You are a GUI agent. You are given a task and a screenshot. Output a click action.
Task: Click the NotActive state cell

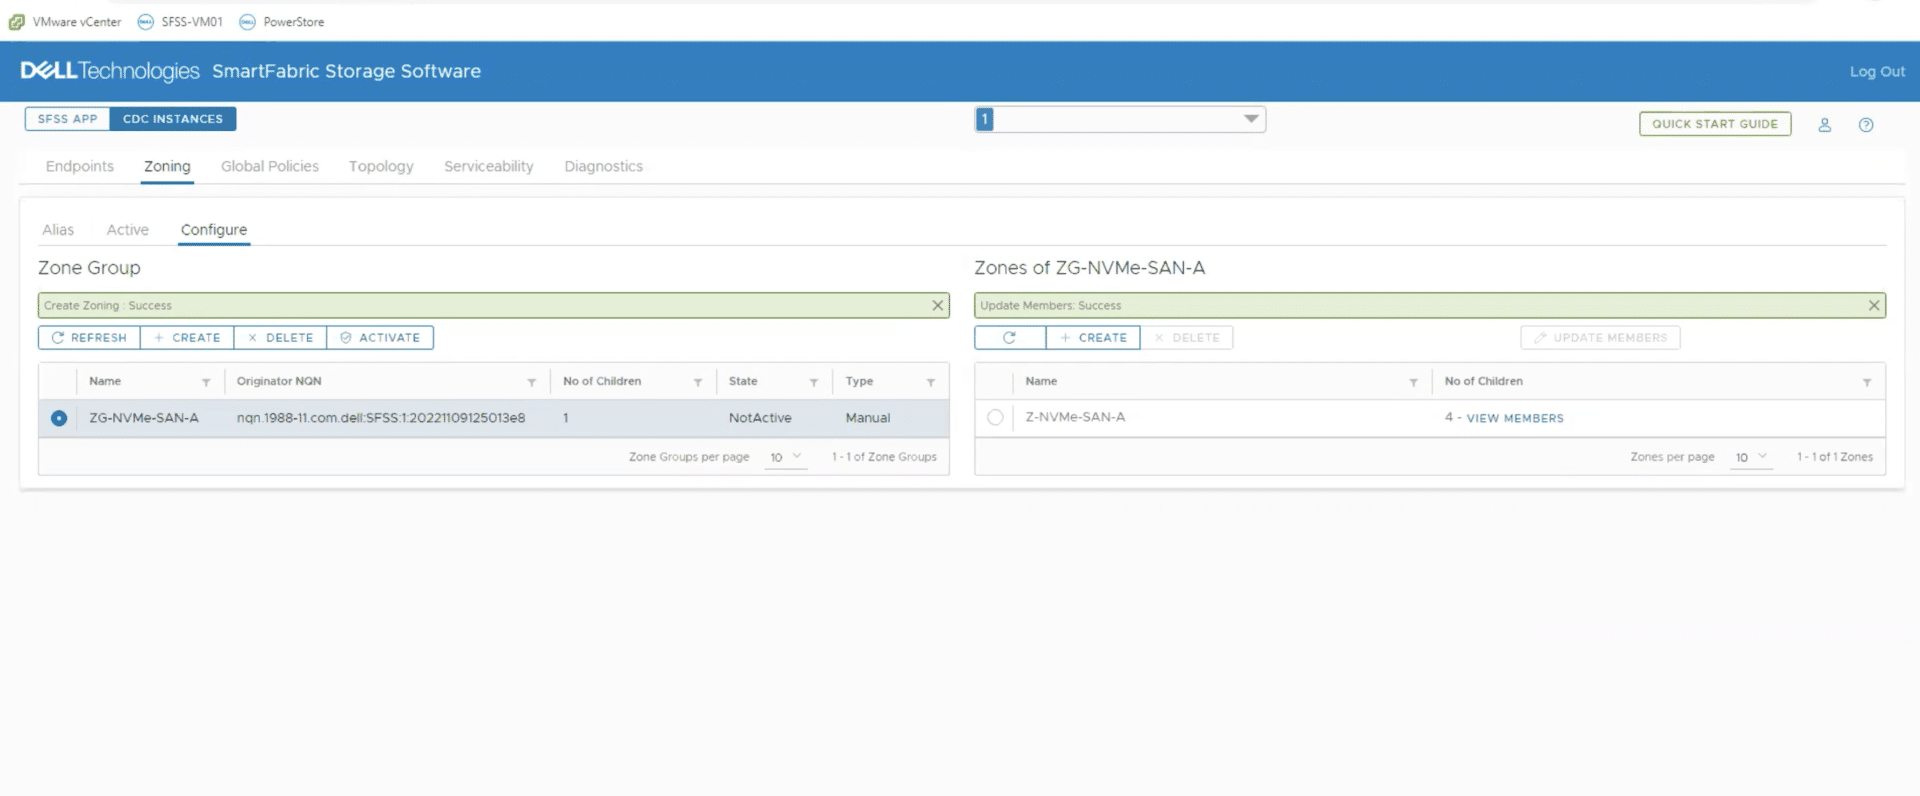coord(760,418)
